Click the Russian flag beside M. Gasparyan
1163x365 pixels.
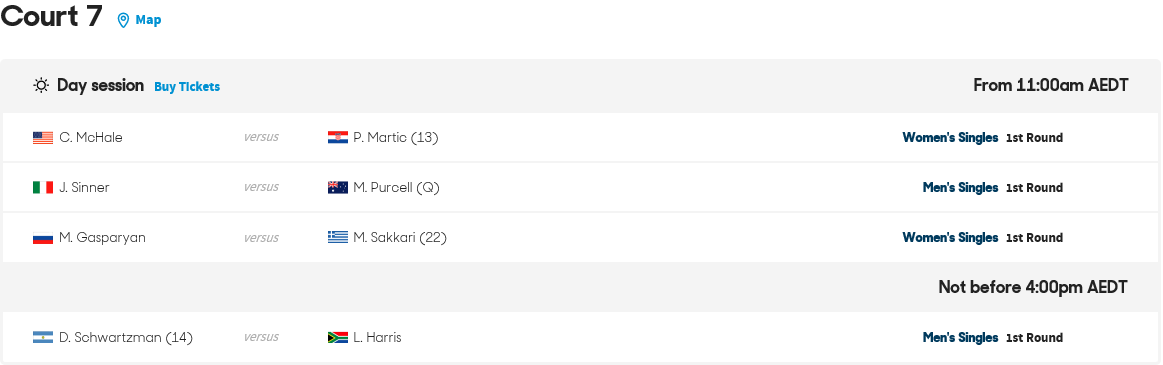pos(43,237)
